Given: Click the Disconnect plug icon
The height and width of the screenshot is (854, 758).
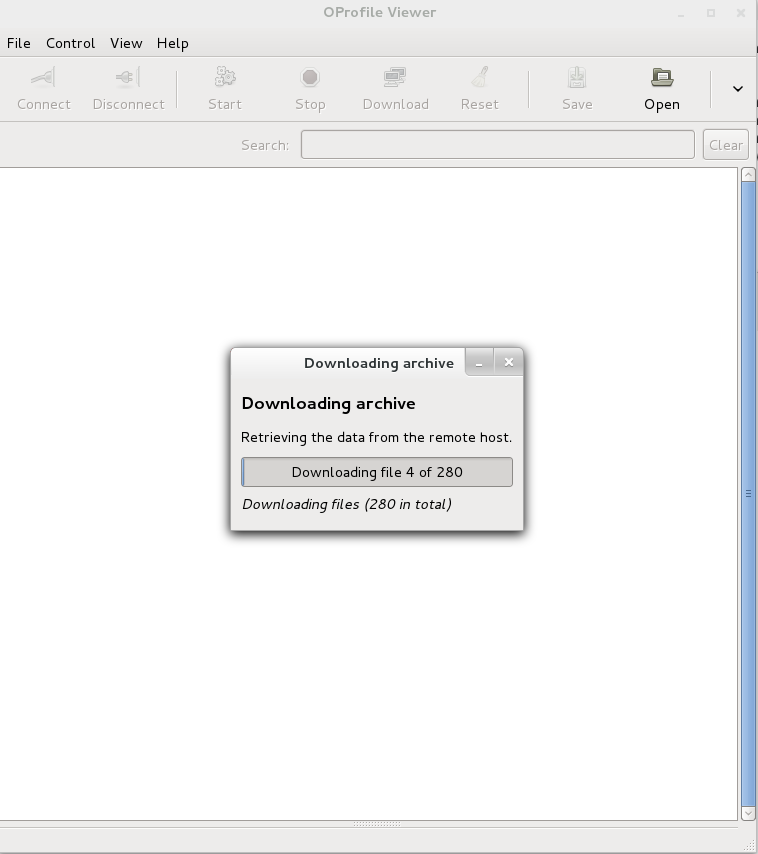Looking at the screenshot, I should tap(128, 78).
